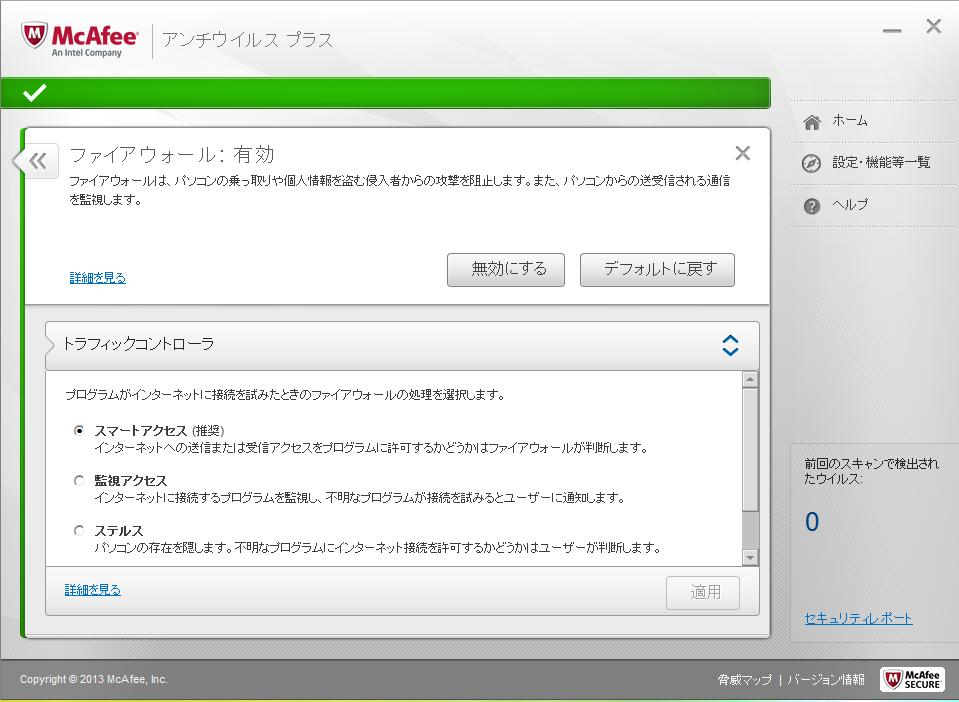Open 設定・機能等一覧 from the side menu
959x702 pixels.
[x=881, y=162]
